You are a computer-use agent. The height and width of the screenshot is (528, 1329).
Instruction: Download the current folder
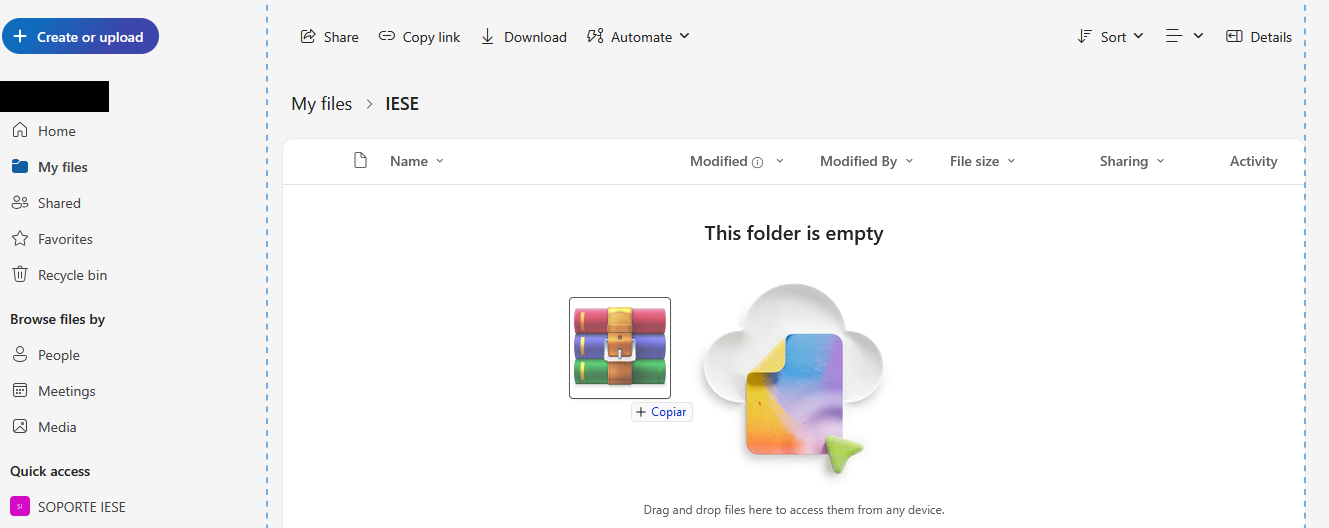pyautogui.click(x=523, y=37)
